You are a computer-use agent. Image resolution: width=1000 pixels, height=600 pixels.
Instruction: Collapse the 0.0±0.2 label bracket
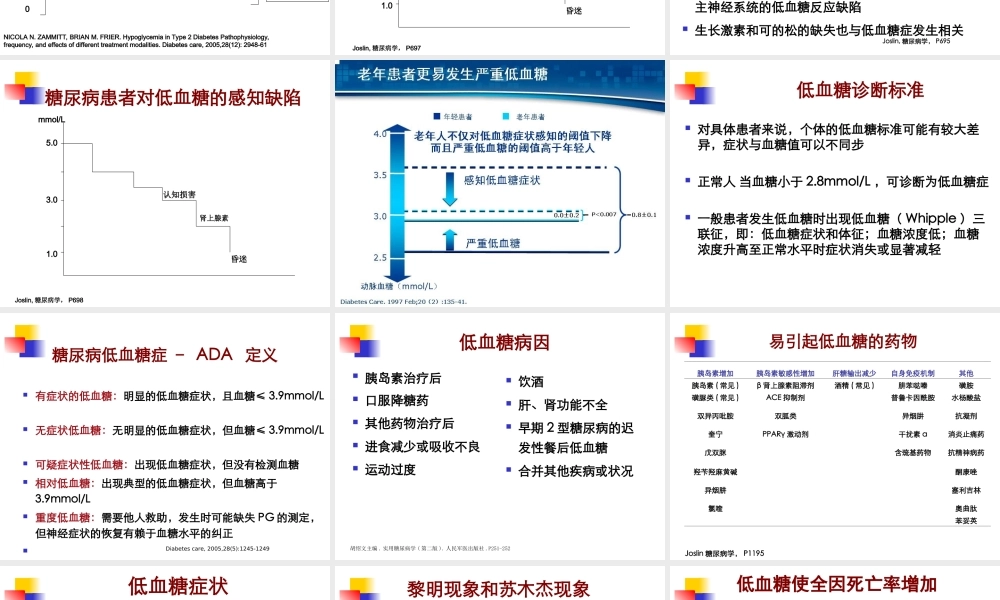pyautogui.click(x=567, y=216)
